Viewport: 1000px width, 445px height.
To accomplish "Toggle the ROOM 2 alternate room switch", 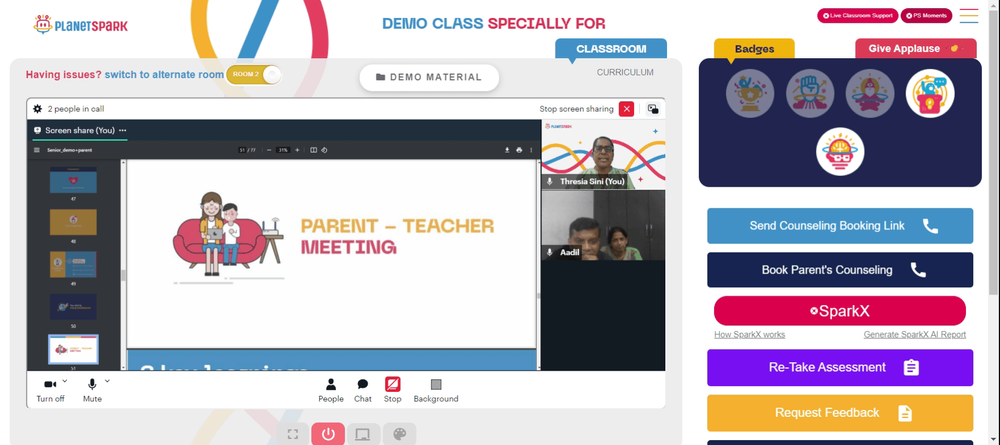I will 254,75.
